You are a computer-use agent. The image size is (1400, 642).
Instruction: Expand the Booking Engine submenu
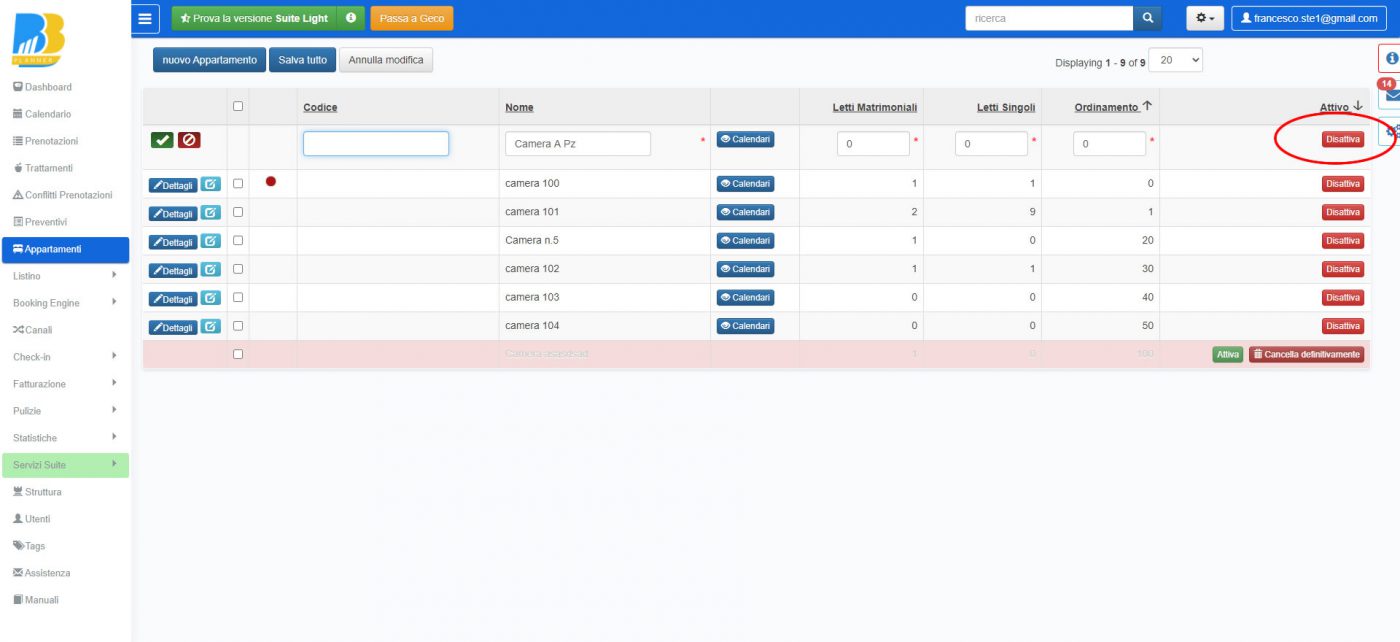[65, 303]
